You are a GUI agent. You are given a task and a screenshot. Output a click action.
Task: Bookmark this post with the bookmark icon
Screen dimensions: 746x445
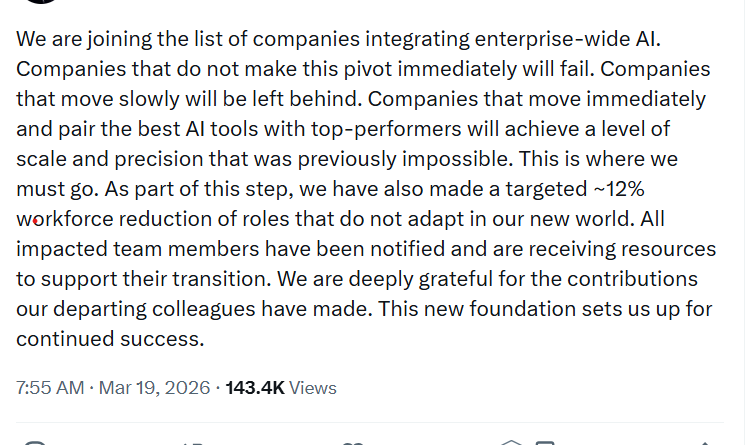click(547, 442)
